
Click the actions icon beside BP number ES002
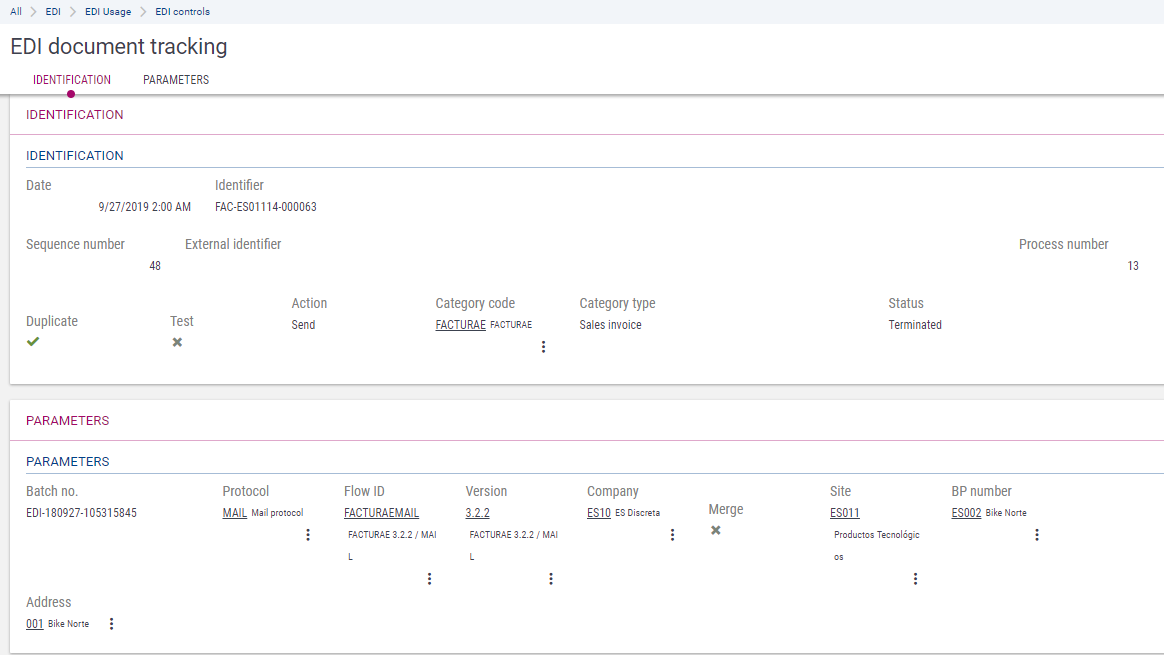tap(1037, 535)
